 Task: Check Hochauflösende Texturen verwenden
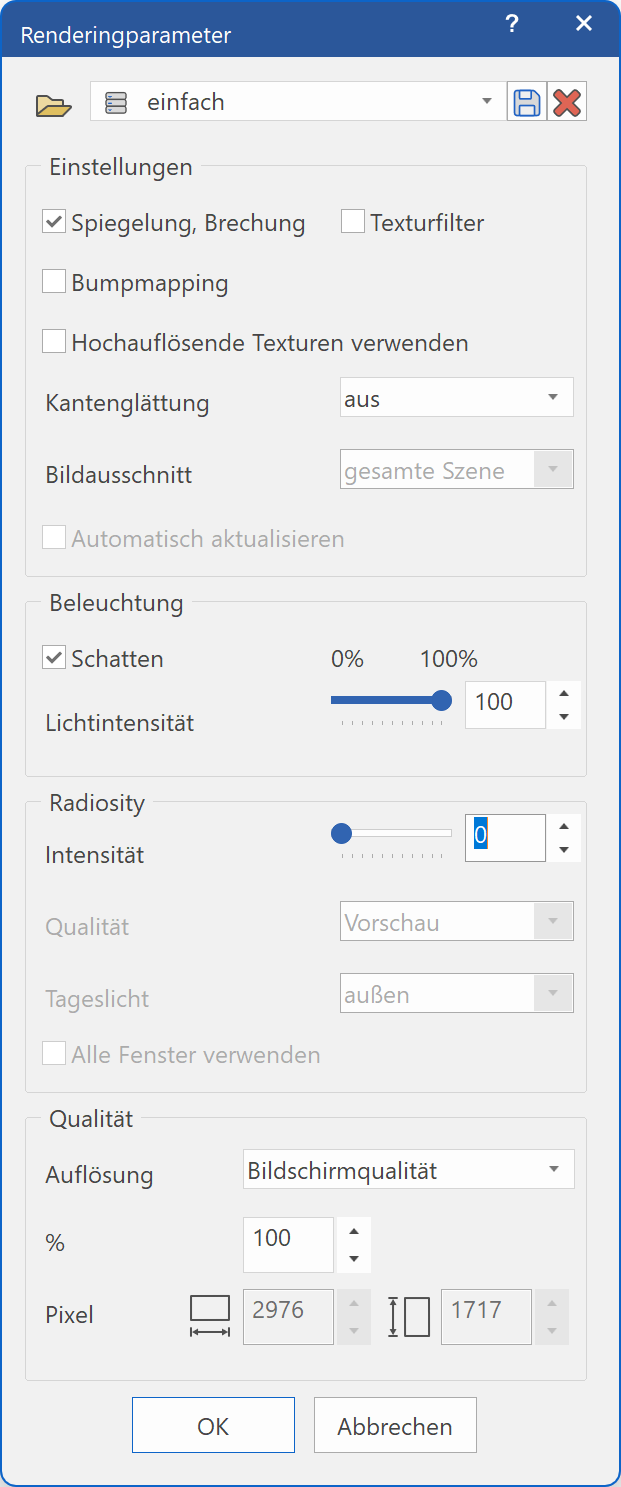(53, 341)
